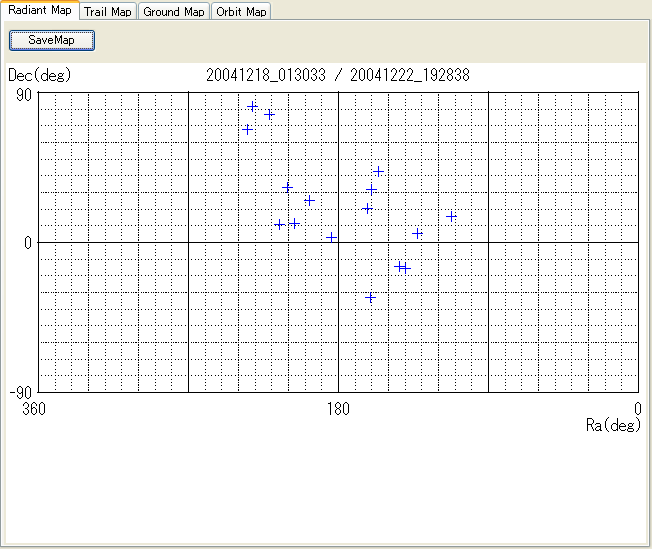The image size is (652, 549).
Task: Select second-highest blue cross near plot top
Action: click(269, 114)
